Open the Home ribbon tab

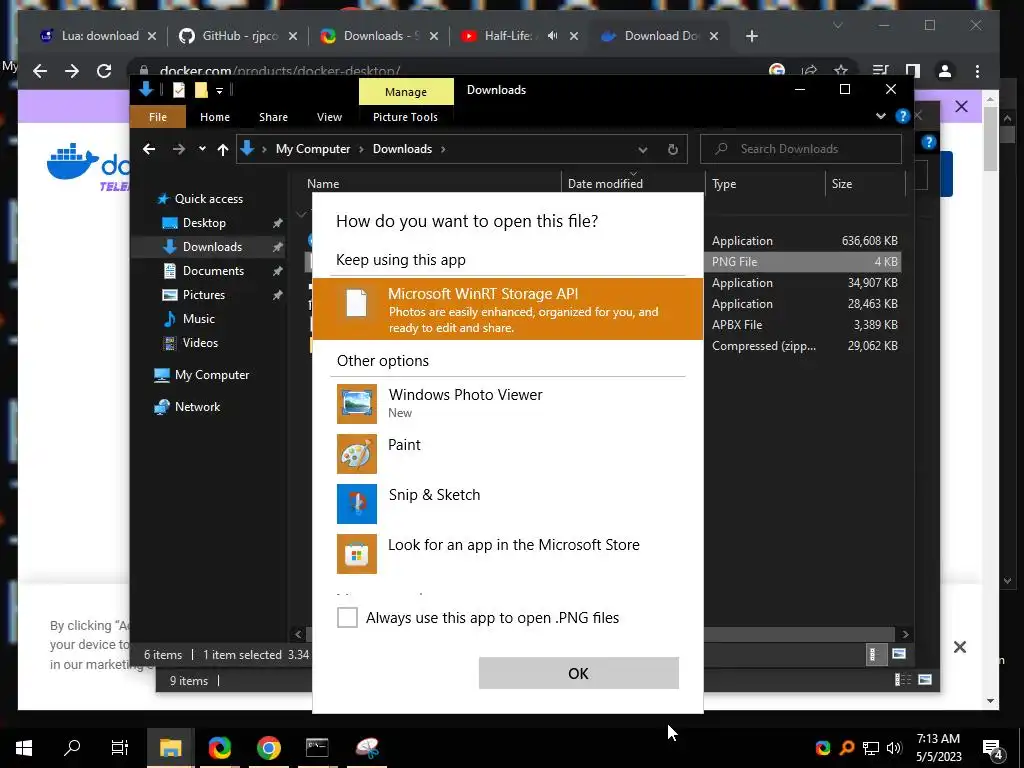tap(215, 117)
